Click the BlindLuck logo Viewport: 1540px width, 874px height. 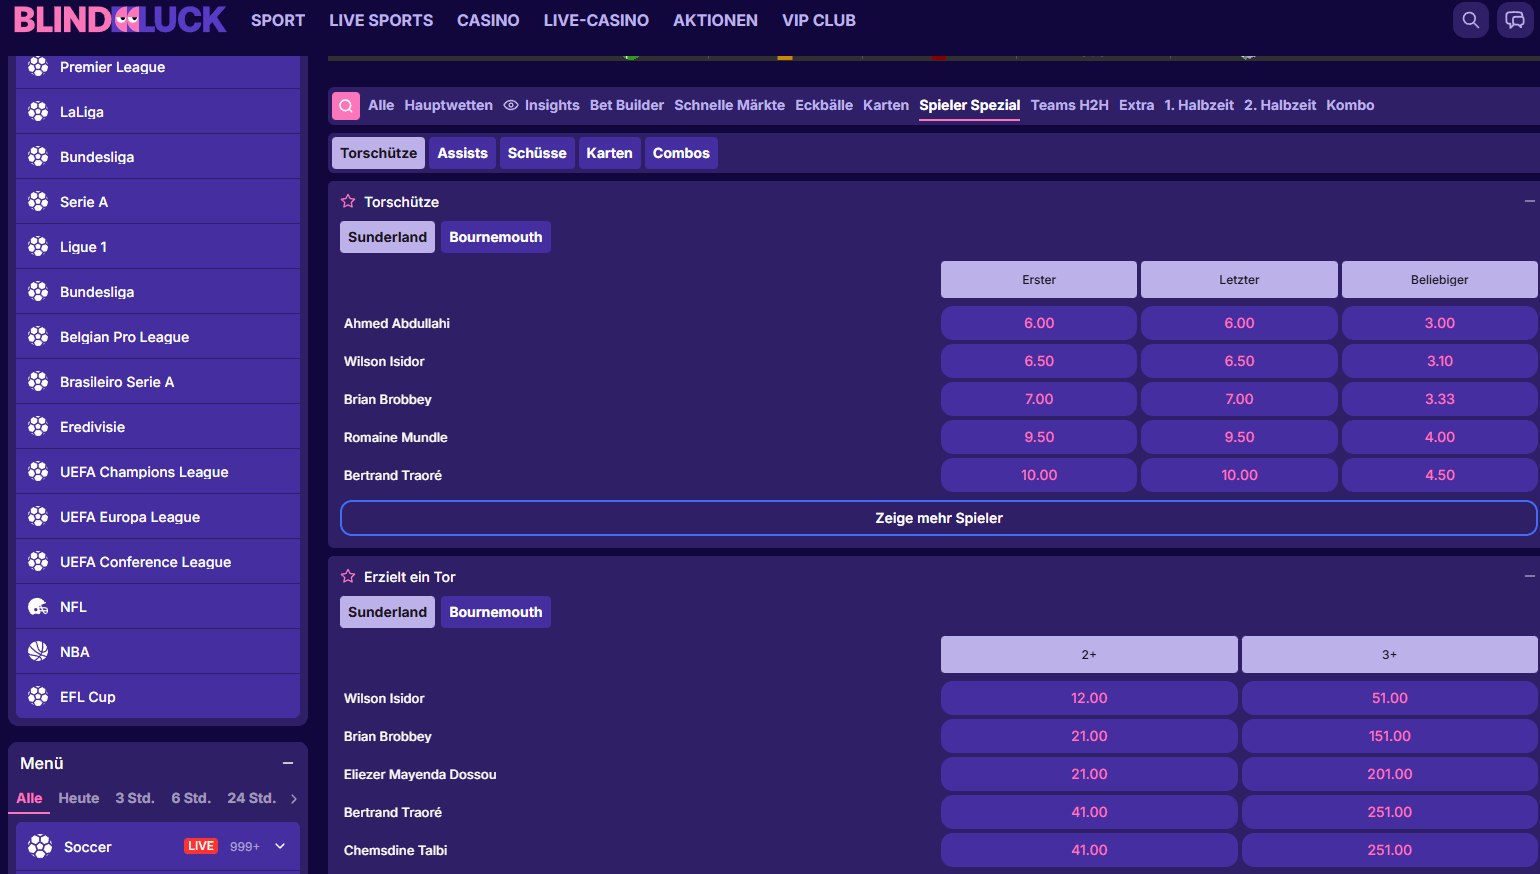pos(120,20)
